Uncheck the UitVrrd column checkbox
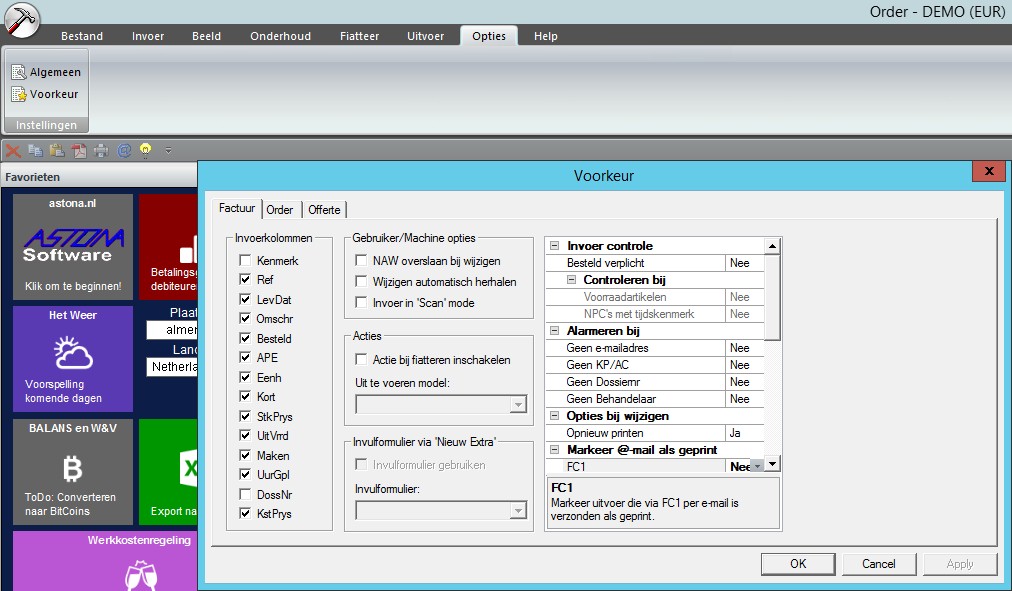The image size is (1012, 591). pyautogui.click(x=245, y=436)
